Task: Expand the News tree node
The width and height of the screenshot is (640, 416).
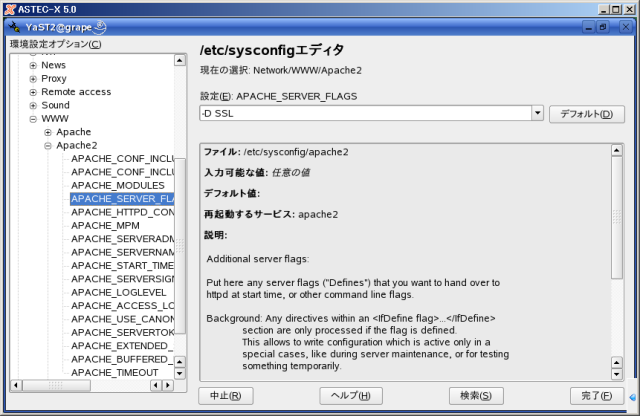Action: (x=33, y=65)
